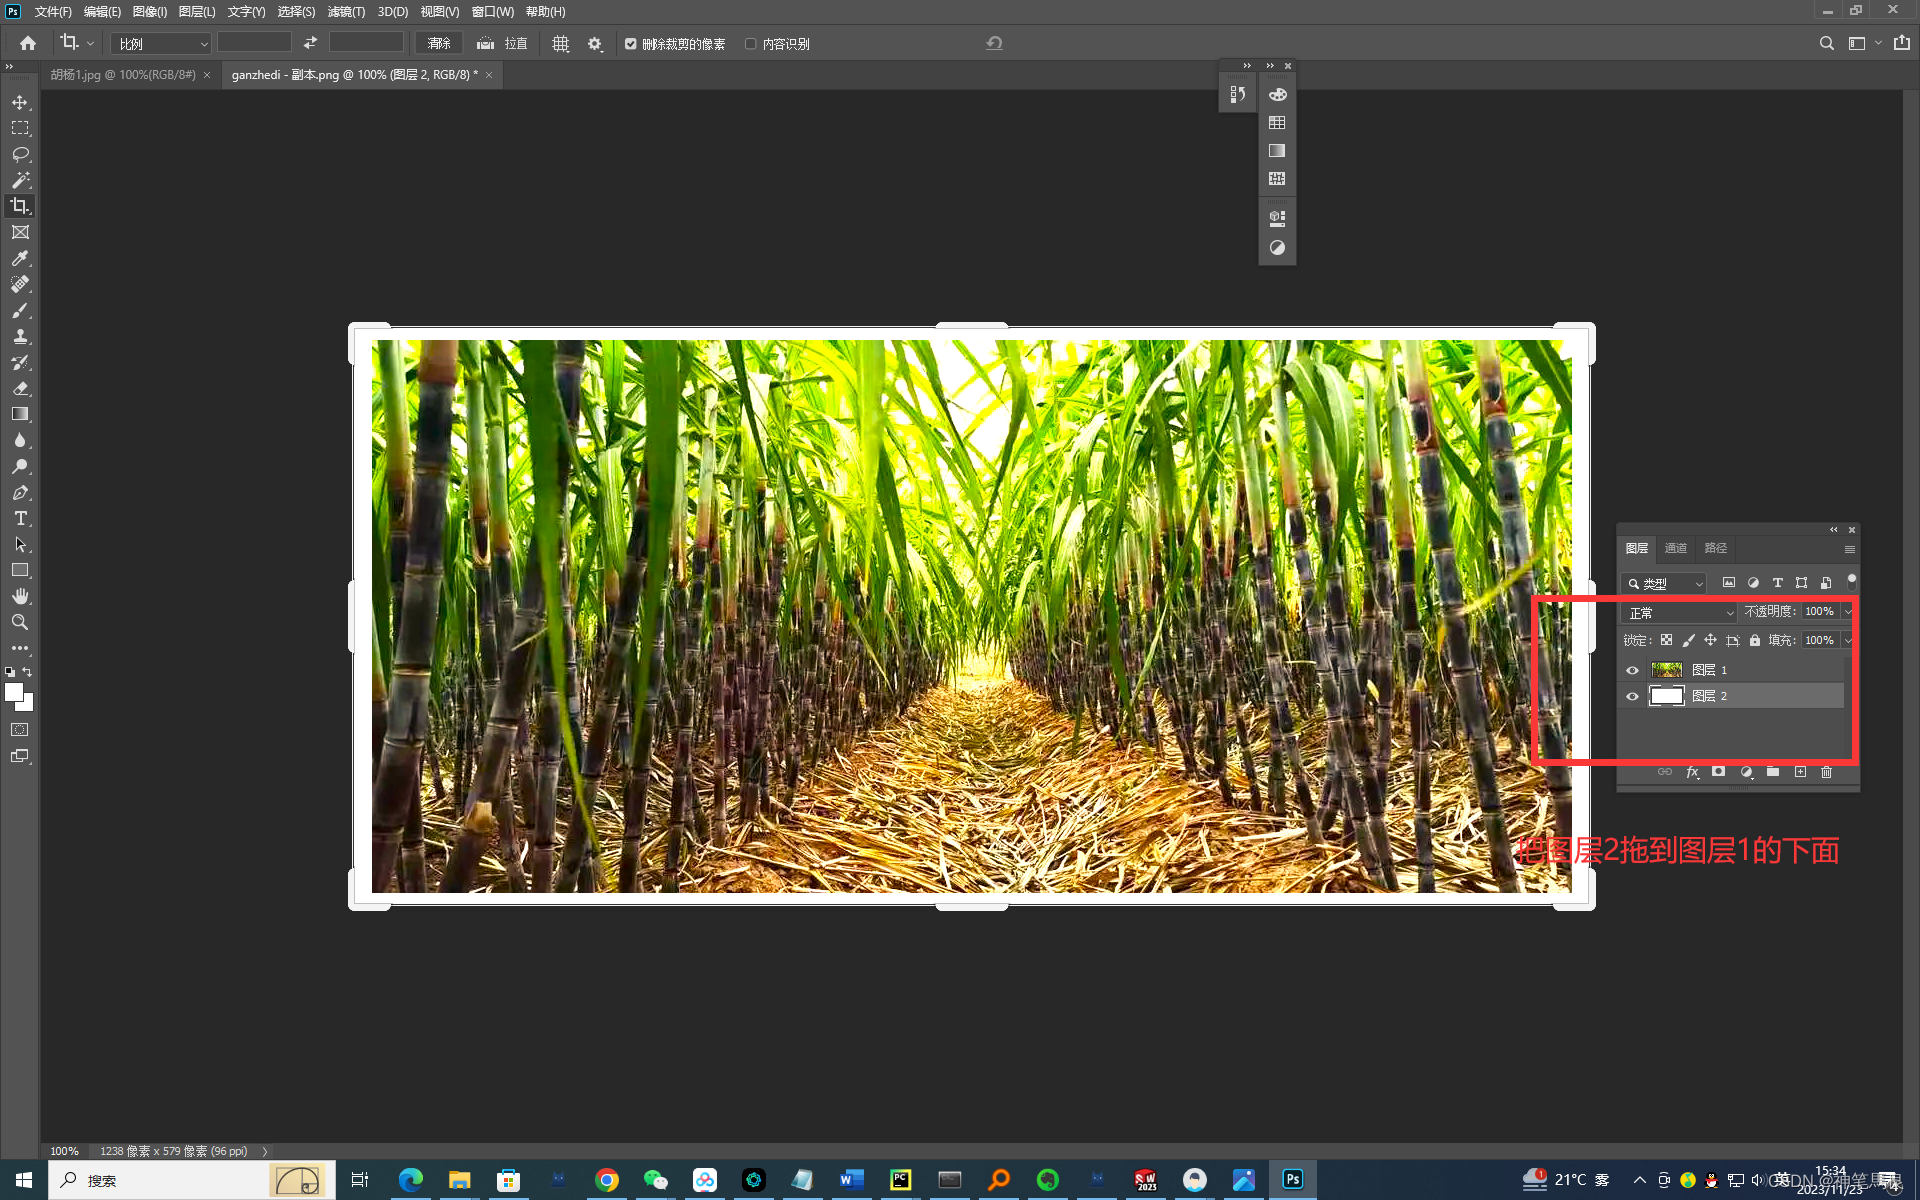The height and width of the screenshot is (1200, 1920).
Task: Expand the 不透明度 opacity dropdown arrow
Action: (x=1848, y=612)
